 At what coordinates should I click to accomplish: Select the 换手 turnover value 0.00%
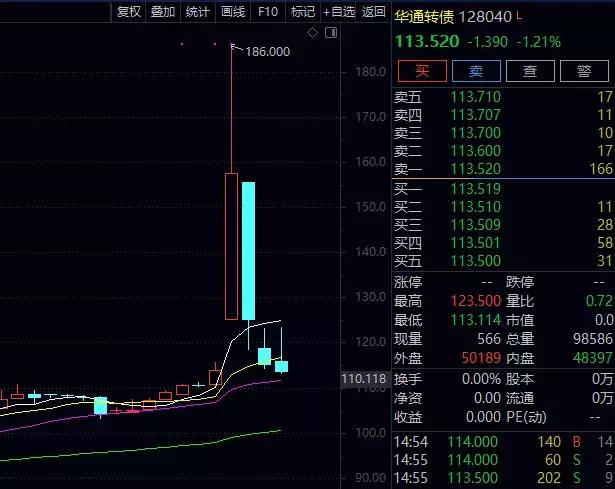coord(481,379)
